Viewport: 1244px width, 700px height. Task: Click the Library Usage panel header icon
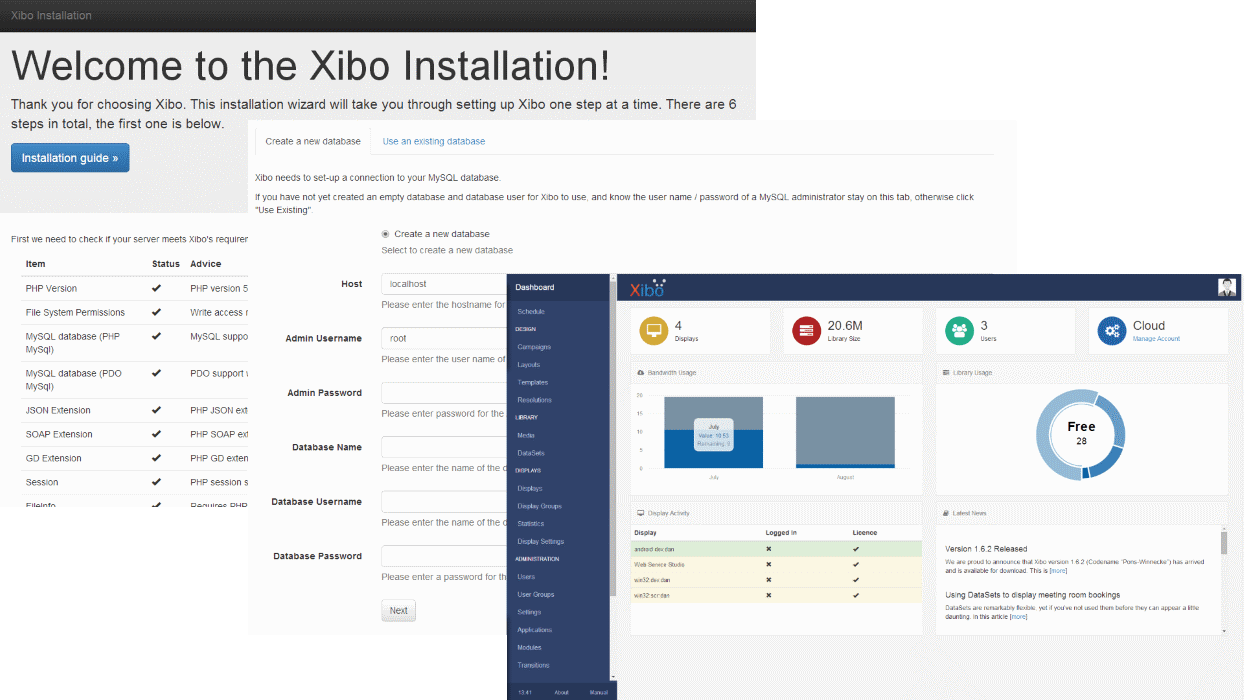[x=946, y=373]
